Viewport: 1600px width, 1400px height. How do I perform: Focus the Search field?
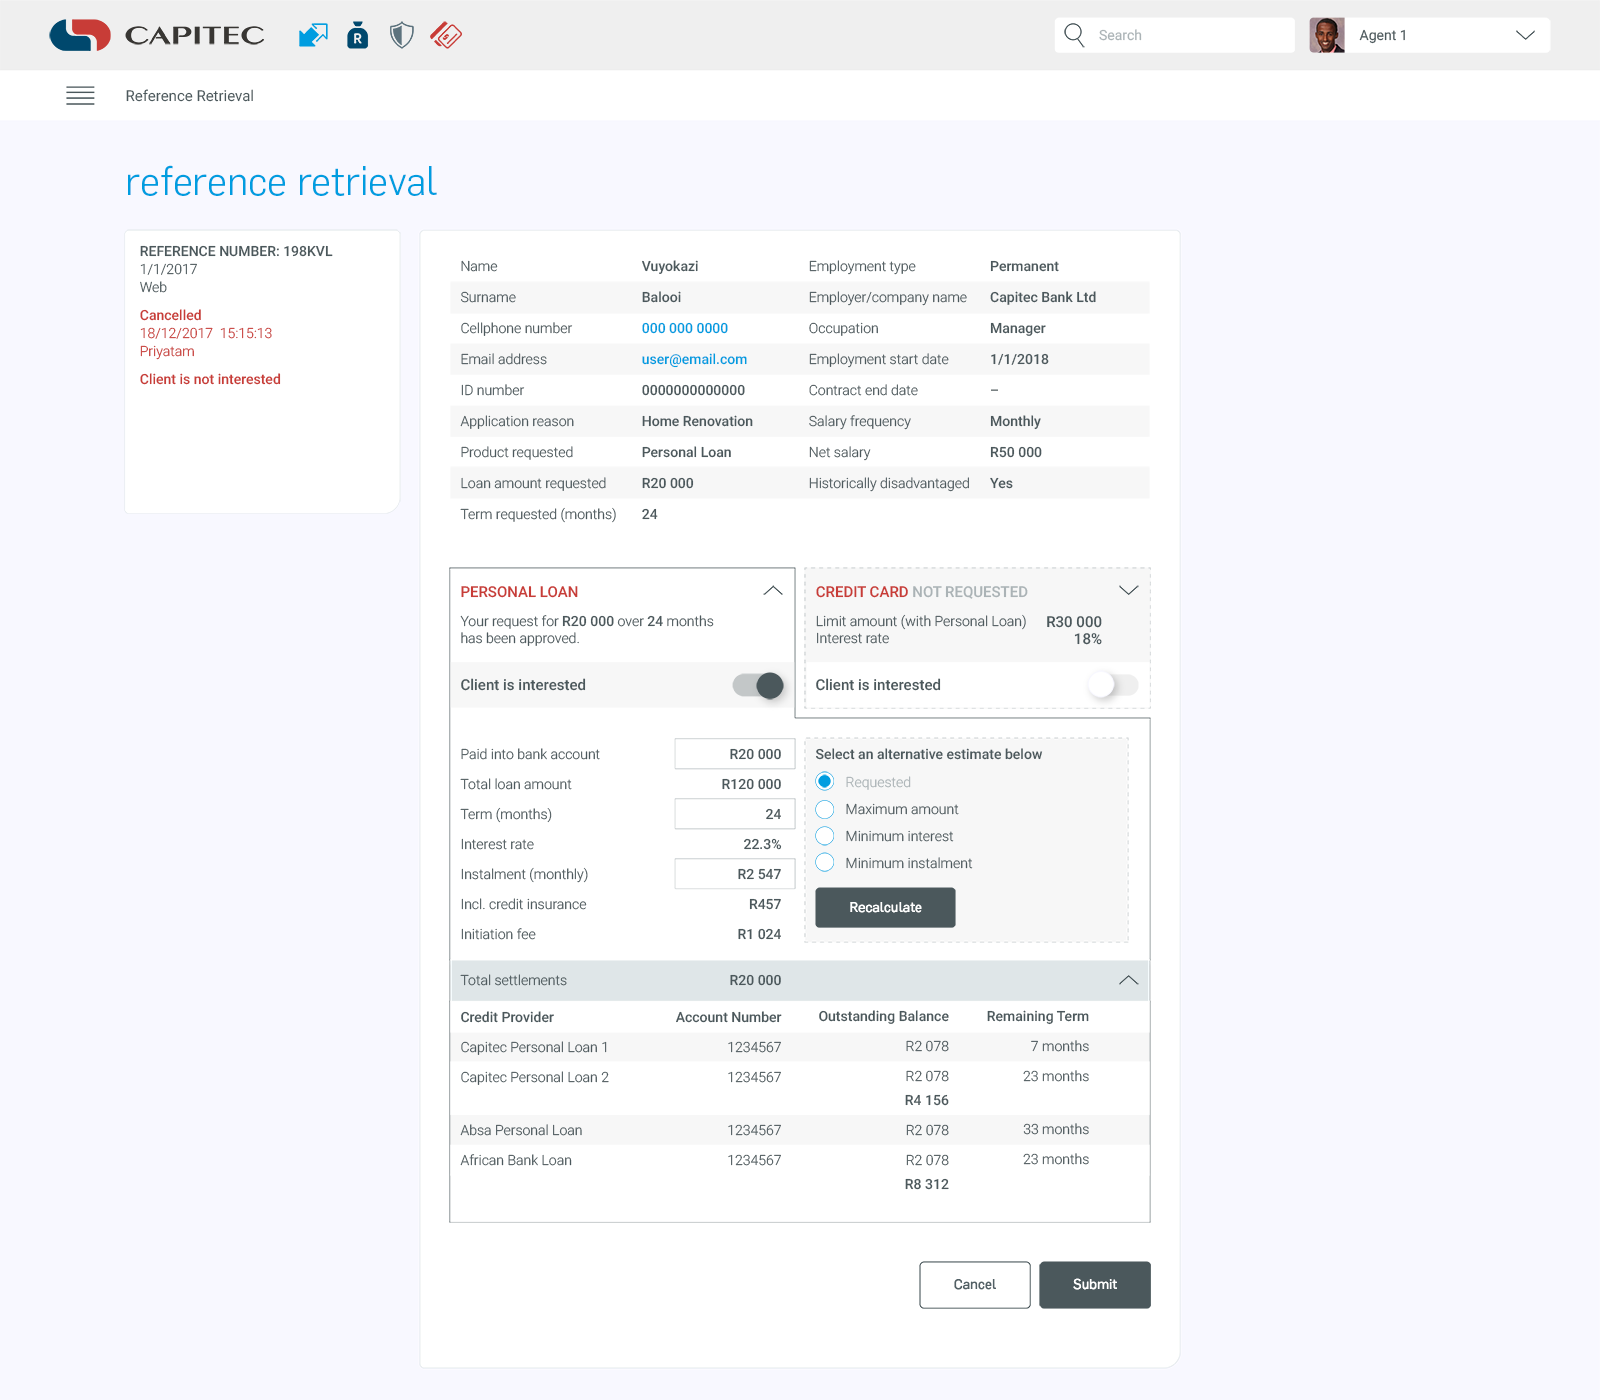(1175, 35)
